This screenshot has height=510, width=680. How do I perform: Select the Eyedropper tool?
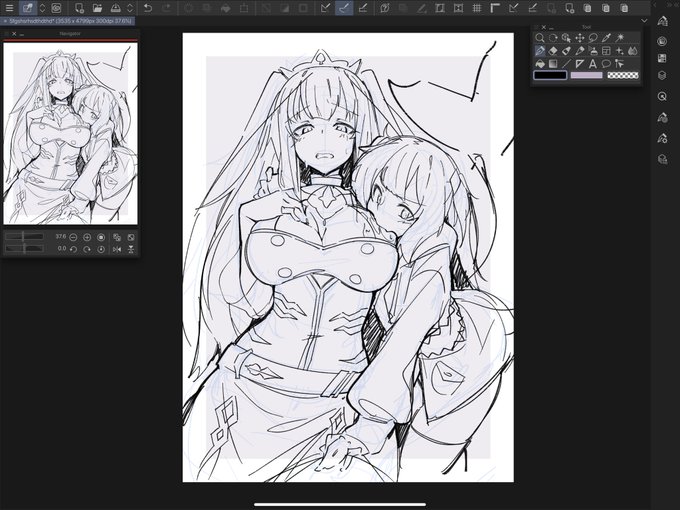pyautogui.click(x=606, y=38)
